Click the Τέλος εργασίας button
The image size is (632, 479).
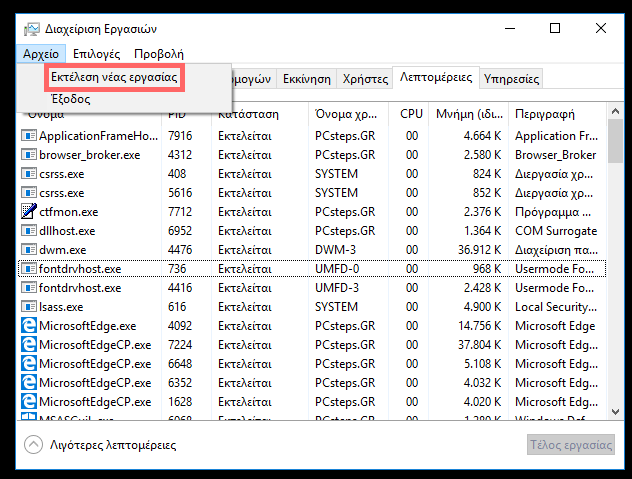571,445
